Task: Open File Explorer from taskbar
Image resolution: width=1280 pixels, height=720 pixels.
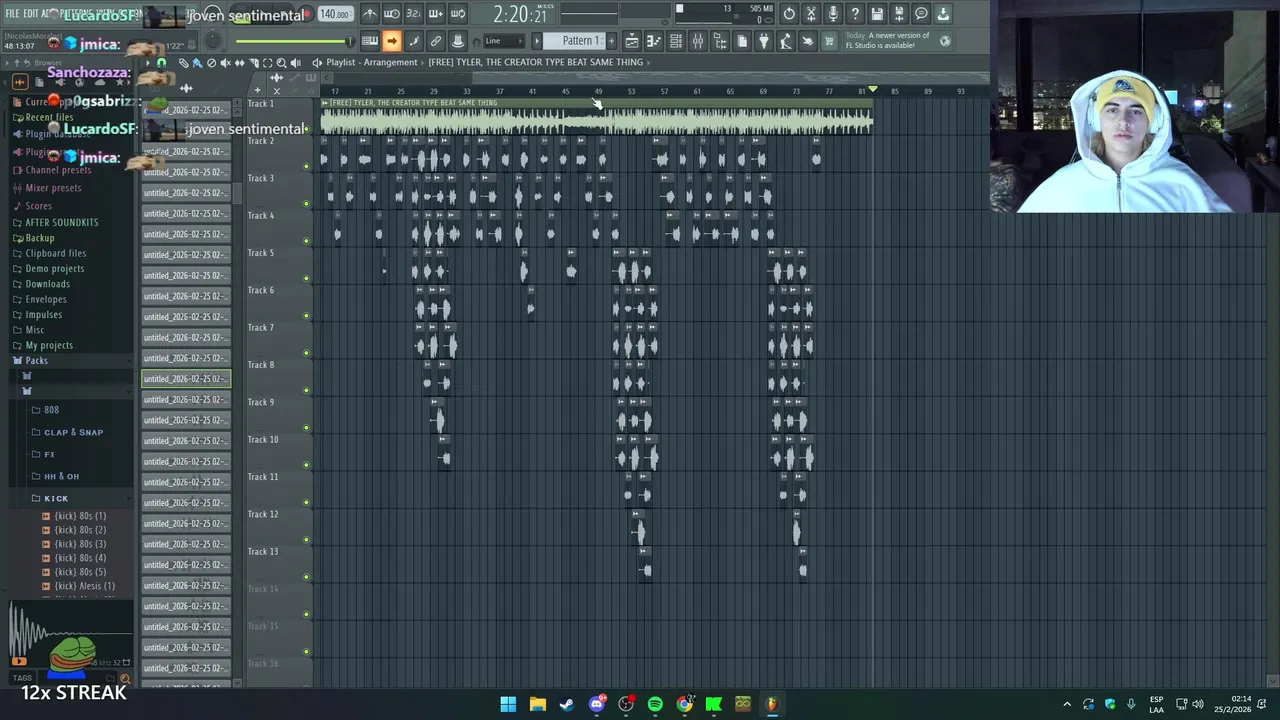Action: pyautogui.click(x=537, y=704)
